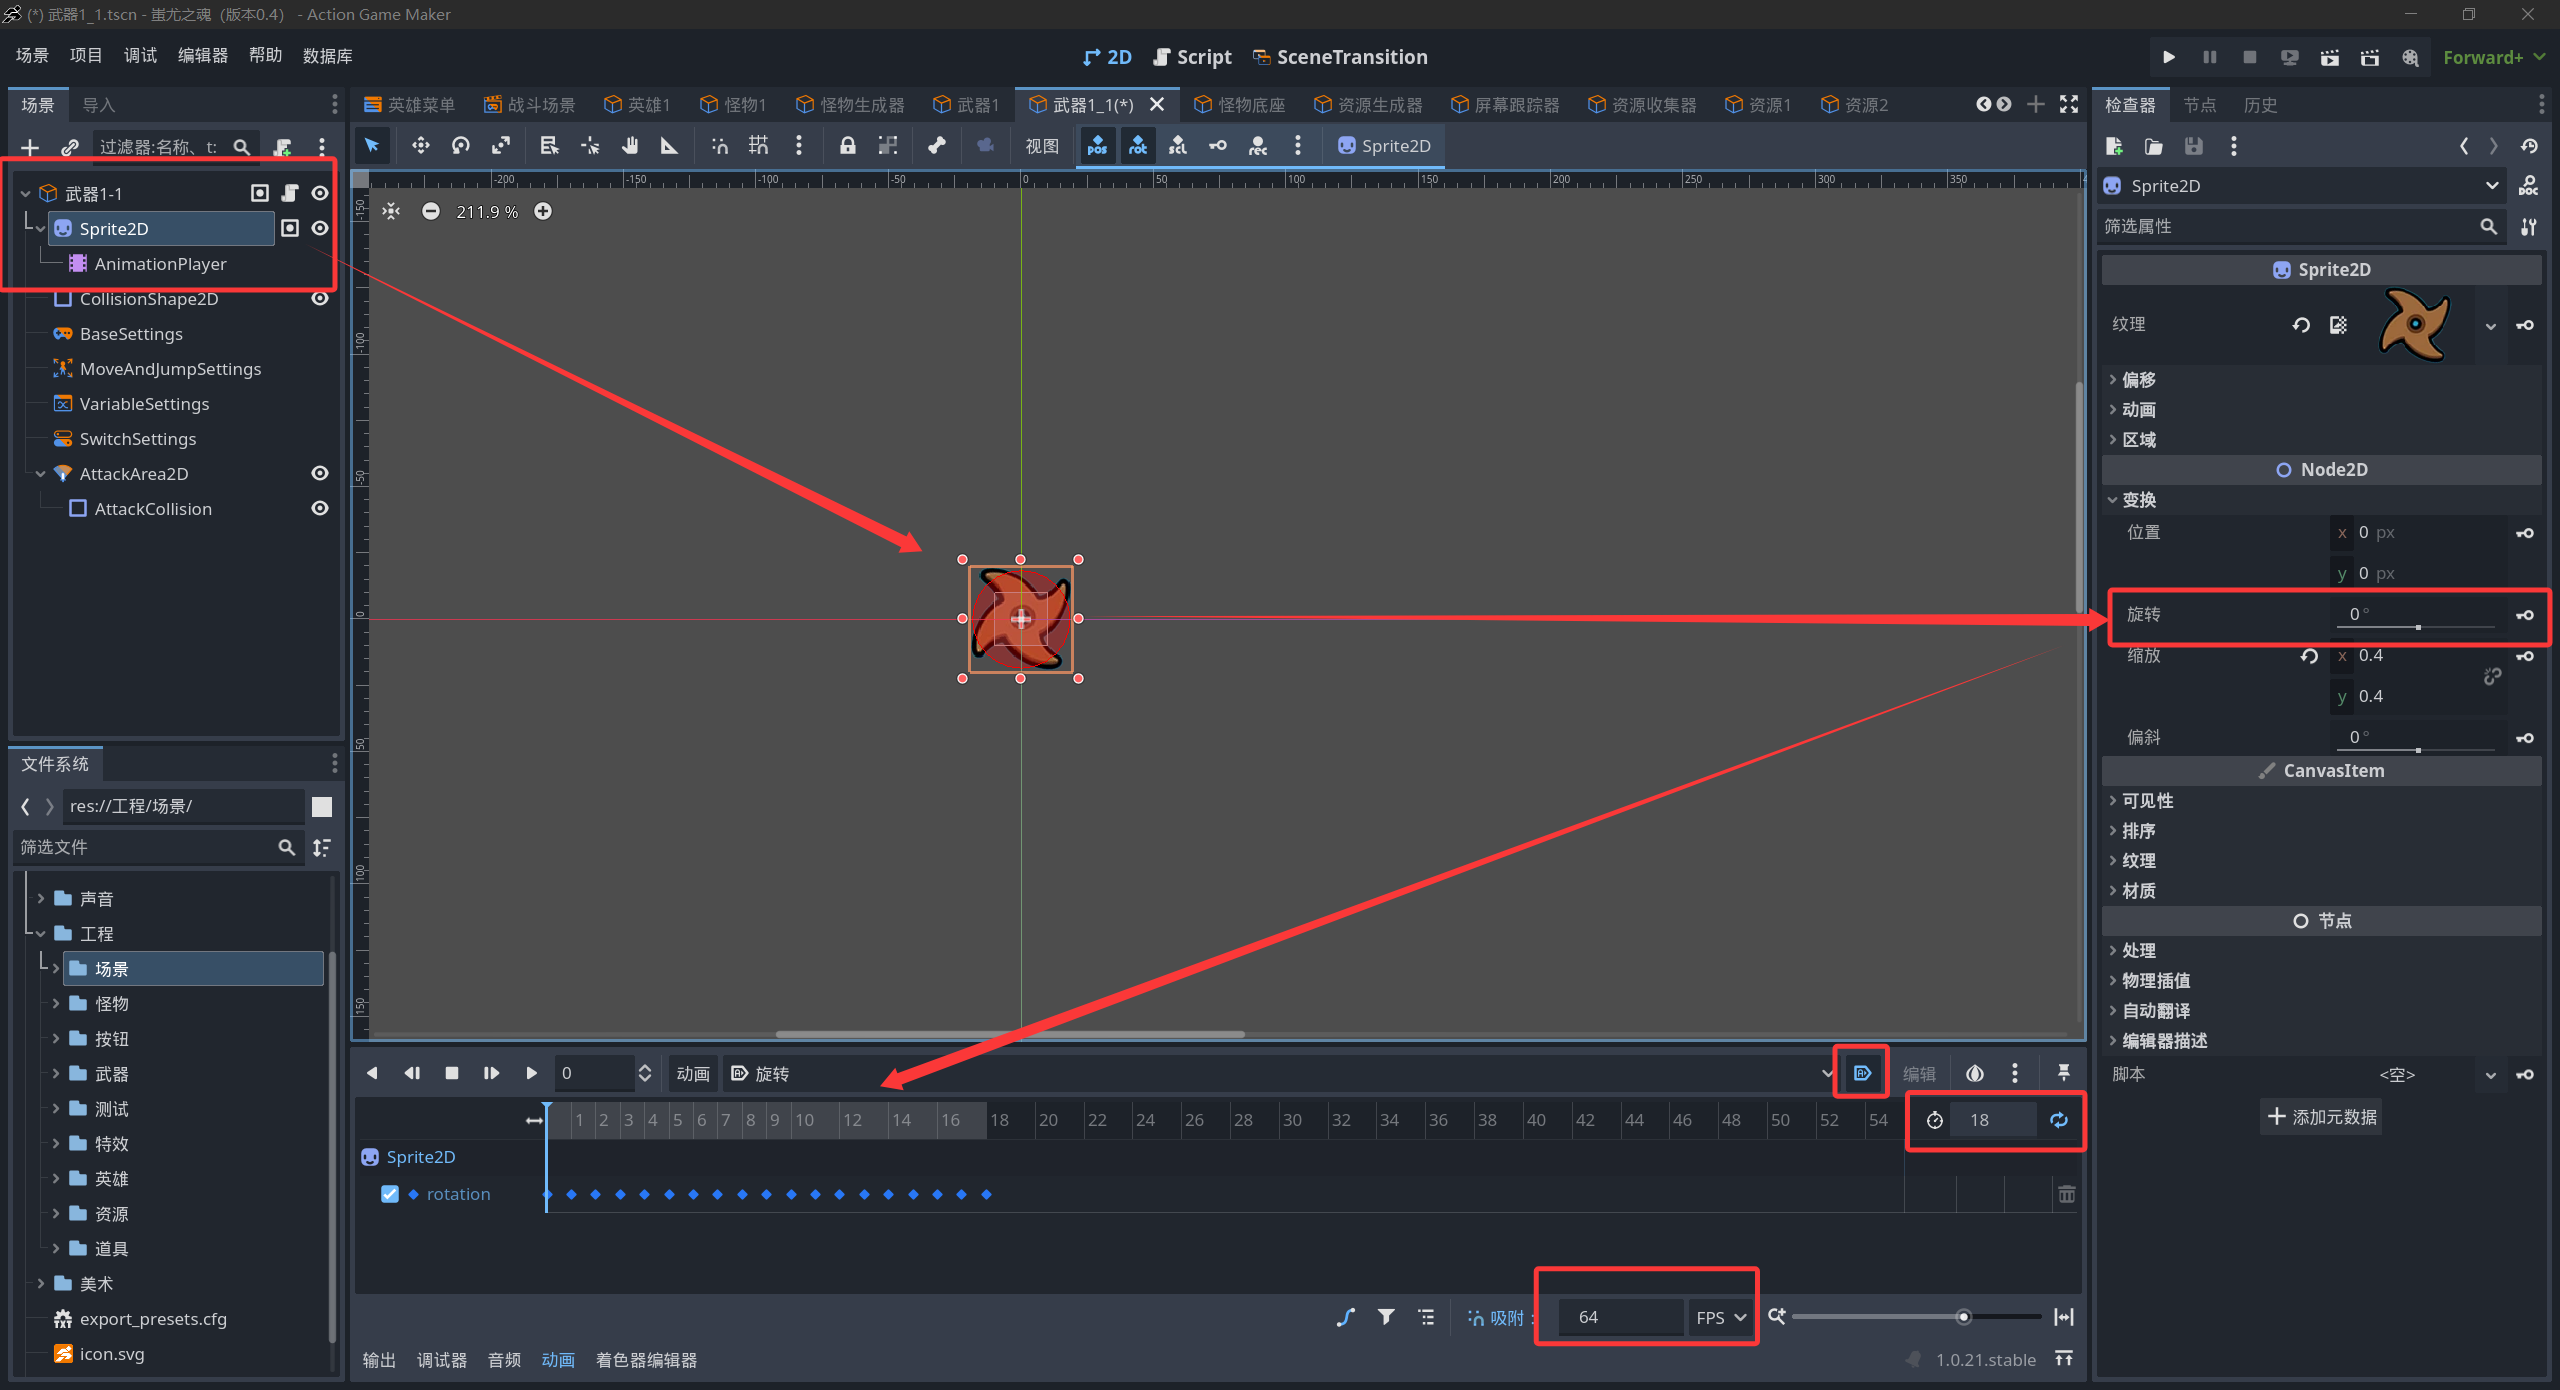Play the animation from current position
This screenshot has height=1390, width=2560.
[x=531, y=1073]
